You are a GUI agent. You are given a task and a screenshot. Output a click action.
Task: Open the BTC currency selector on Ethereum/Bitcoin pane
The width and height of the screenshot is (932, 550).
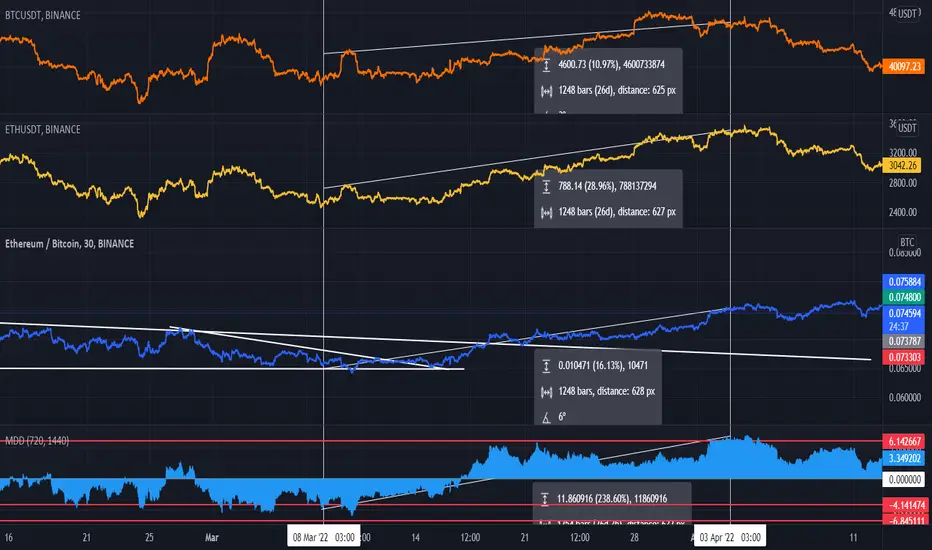[907, 242]
